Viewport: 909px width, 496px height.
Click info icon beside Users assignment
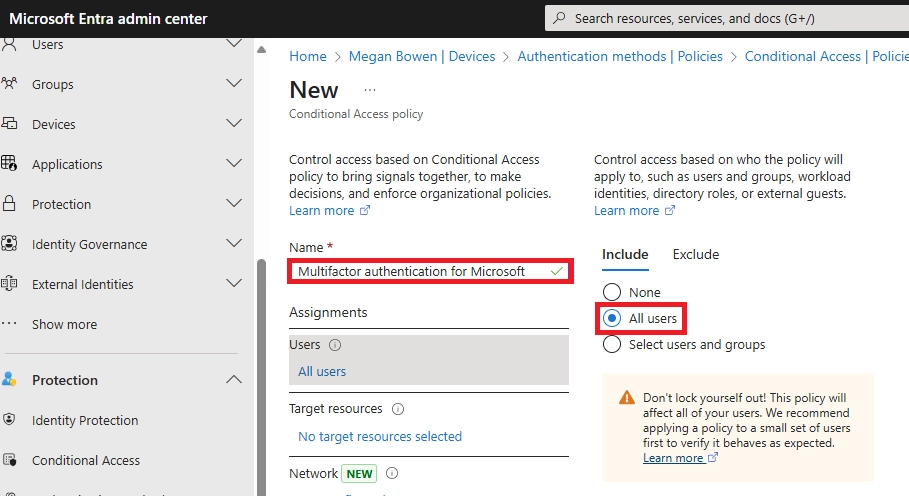tap(335, 345)
